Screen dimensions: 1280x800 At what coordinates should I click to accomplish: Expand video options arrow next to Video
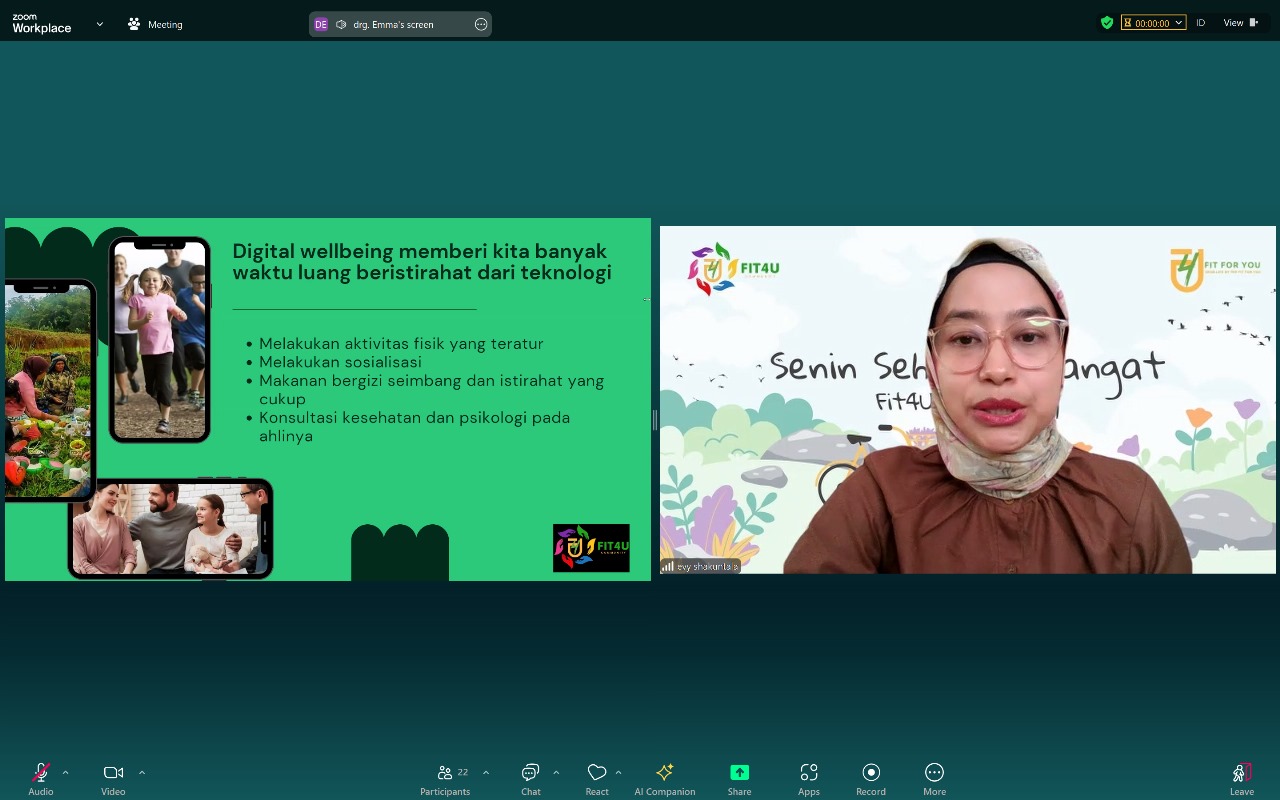click(142, 772)
